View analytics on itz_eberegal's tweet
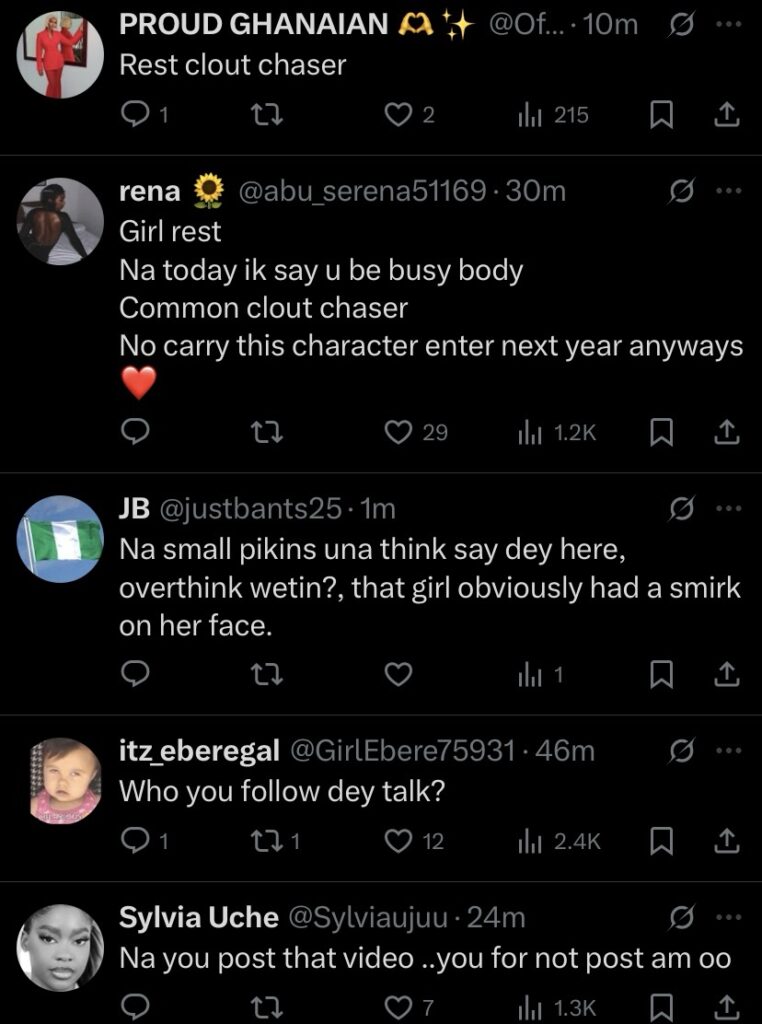The width and height of the screenshot is (762, 1024). pyautogui.click(x=530, y=842)
